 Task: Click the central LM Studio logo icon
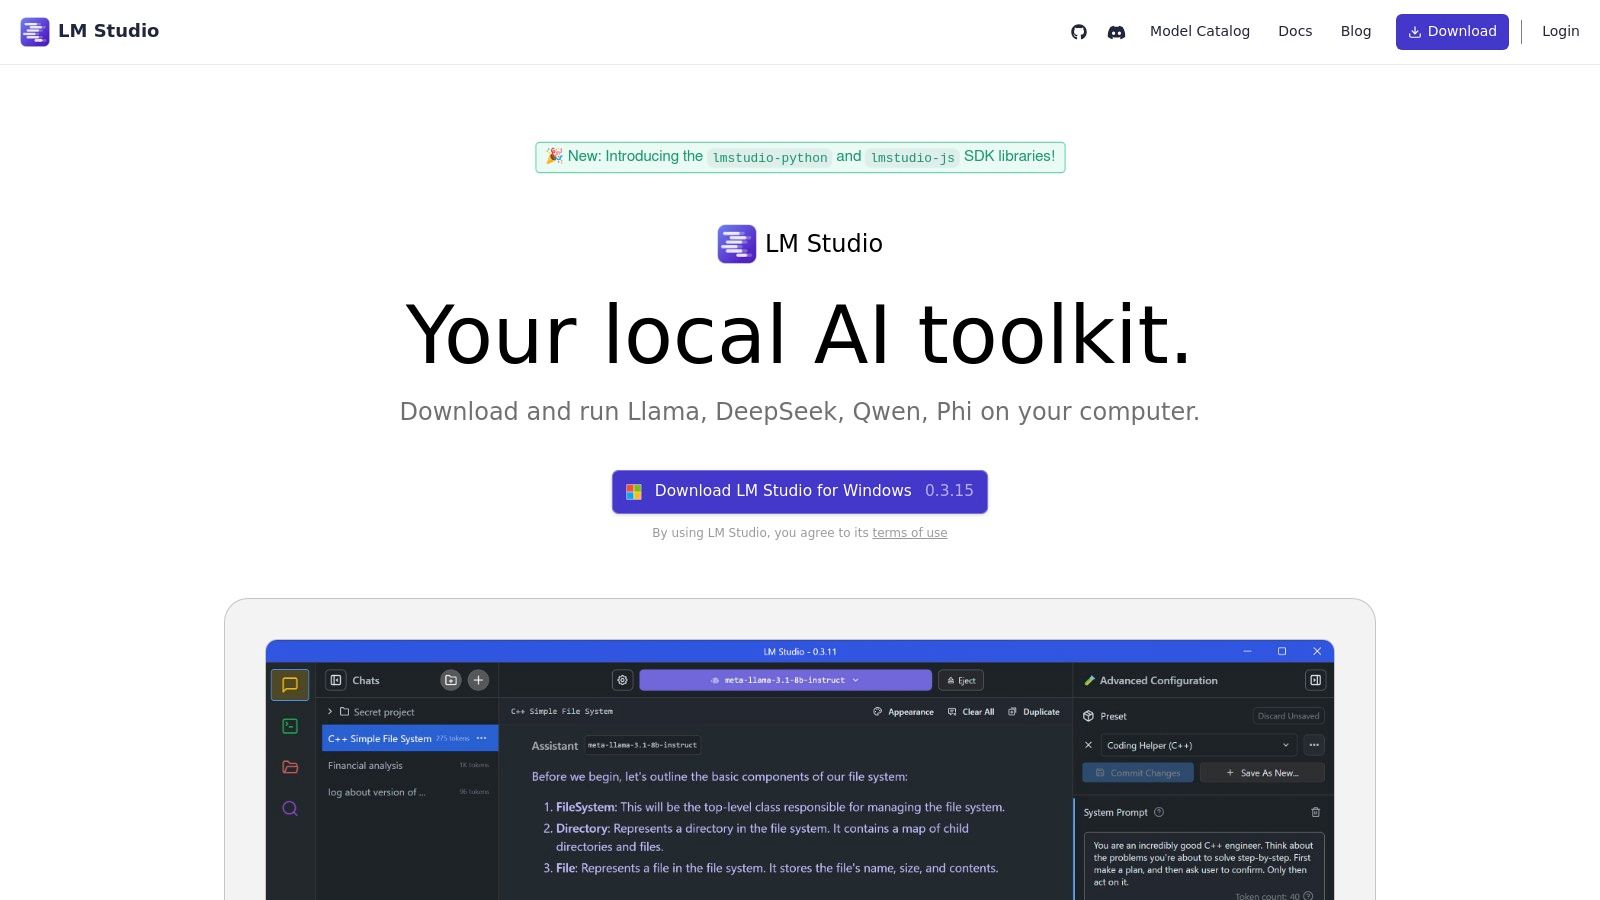(737, 244)
